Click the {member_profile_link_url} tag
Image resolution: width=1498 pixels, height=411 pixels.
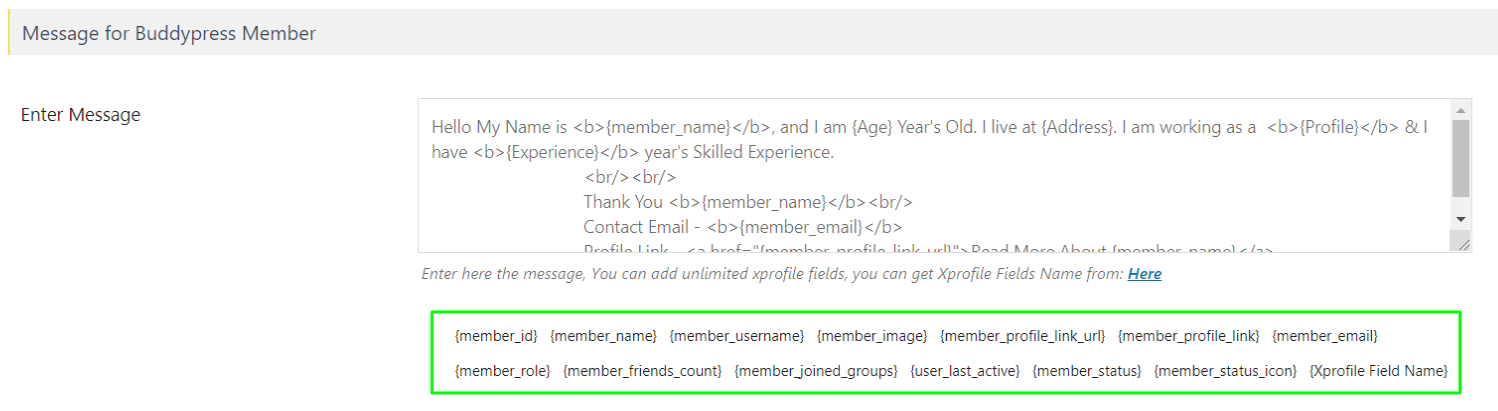click(x=1022, y=335)
